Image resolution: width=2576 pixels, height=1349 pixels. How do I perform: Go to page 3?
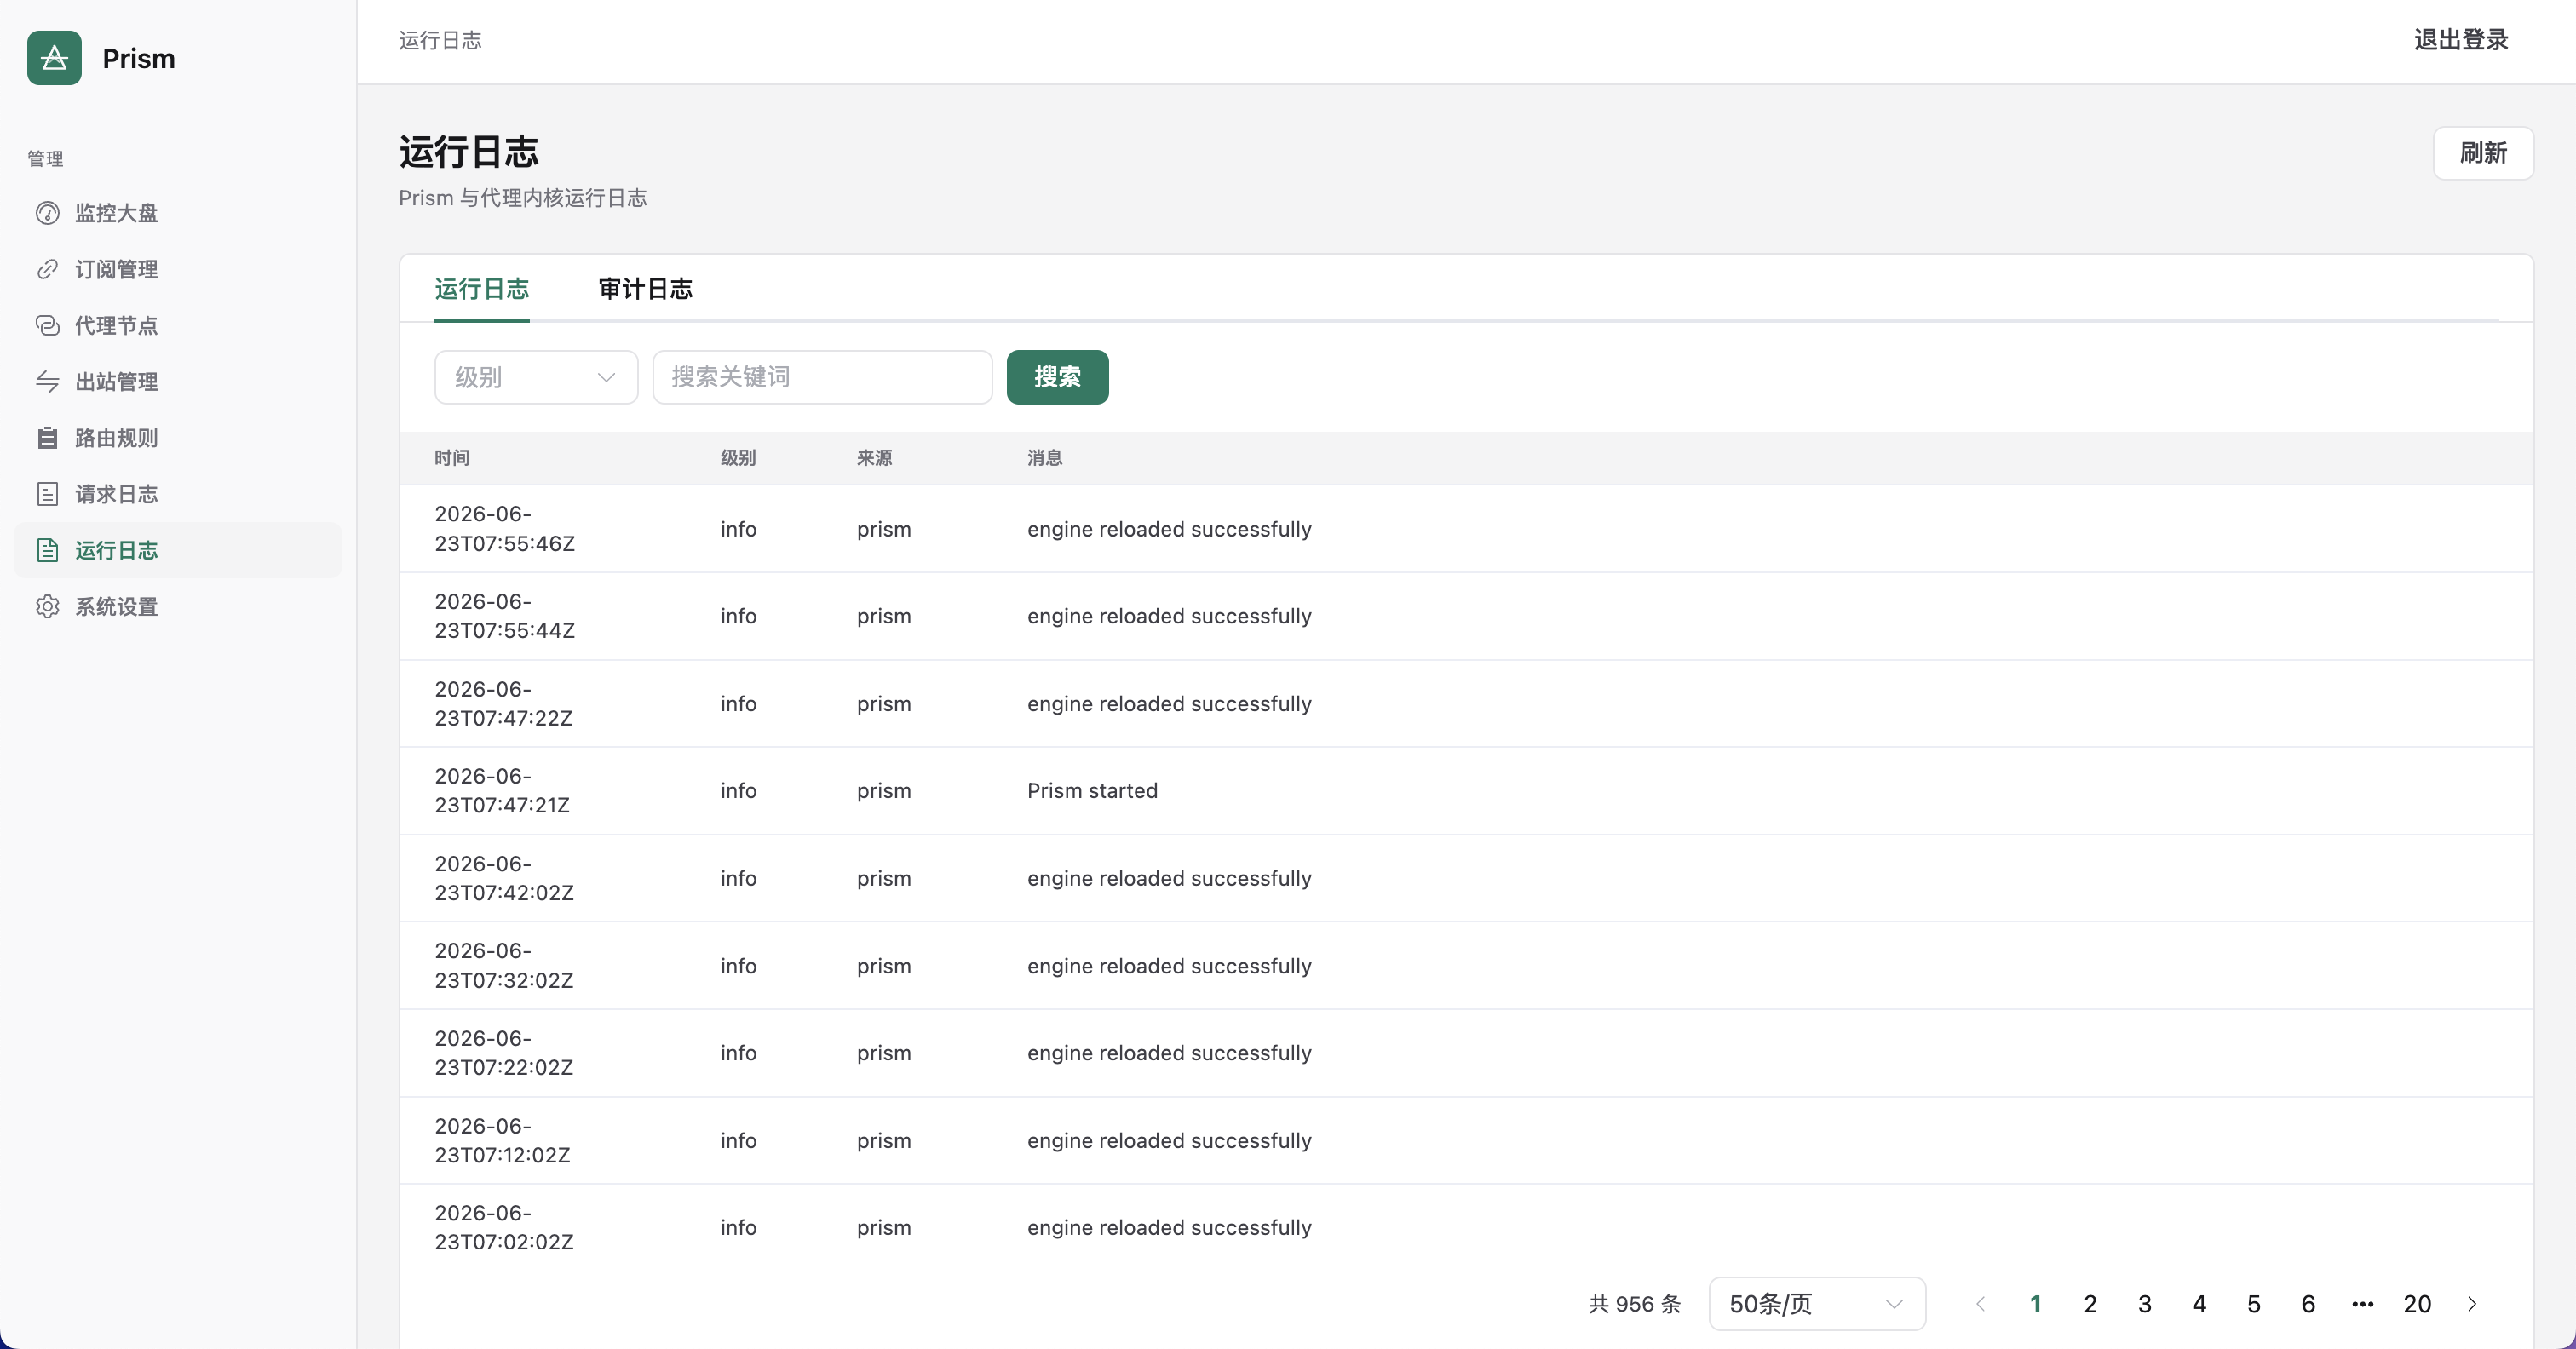pos(2145,1304)
